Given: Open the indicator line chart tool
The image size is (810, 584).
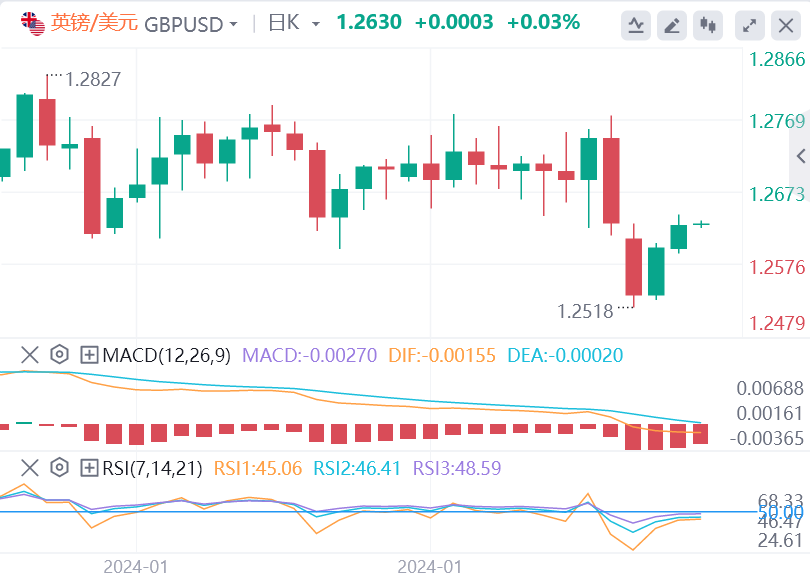Looking at the screenshot, I should tap(635, 25).
